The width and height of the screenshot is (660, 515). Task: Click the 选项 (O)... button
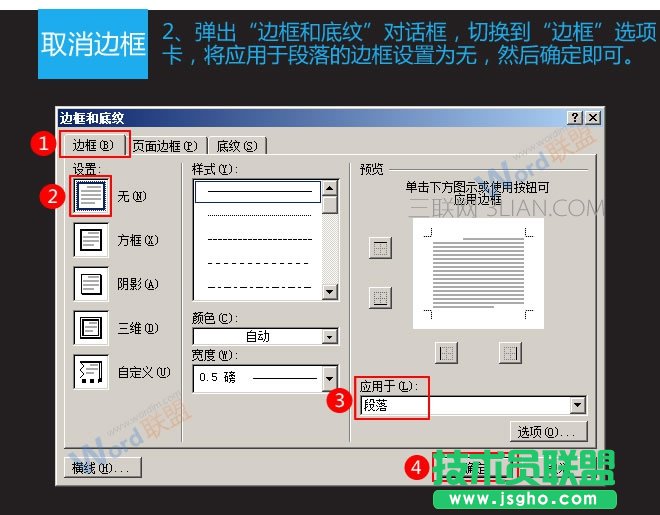pyautogui.click(x=548, y=432)
